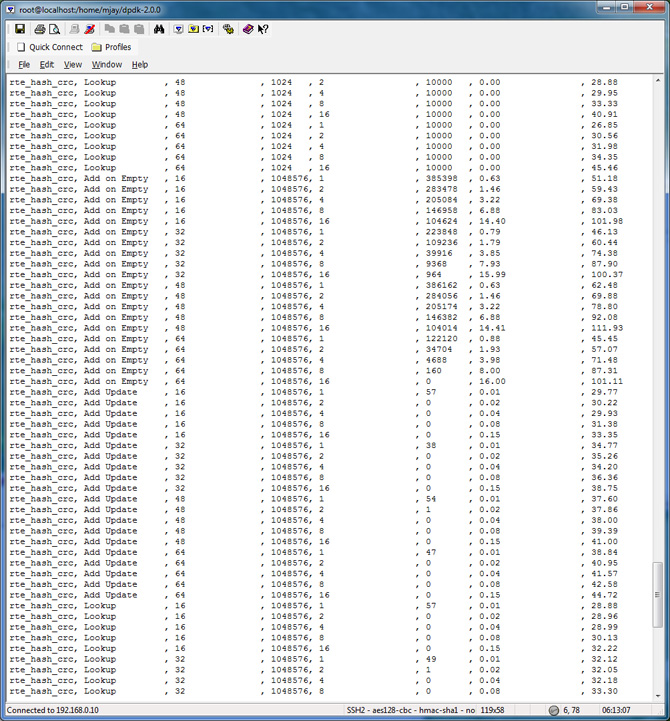This screenshot has height=721, width=670.
Task: Open Print Preview from the toolbar
Action: pyautogui.click(x=54, y=29)
